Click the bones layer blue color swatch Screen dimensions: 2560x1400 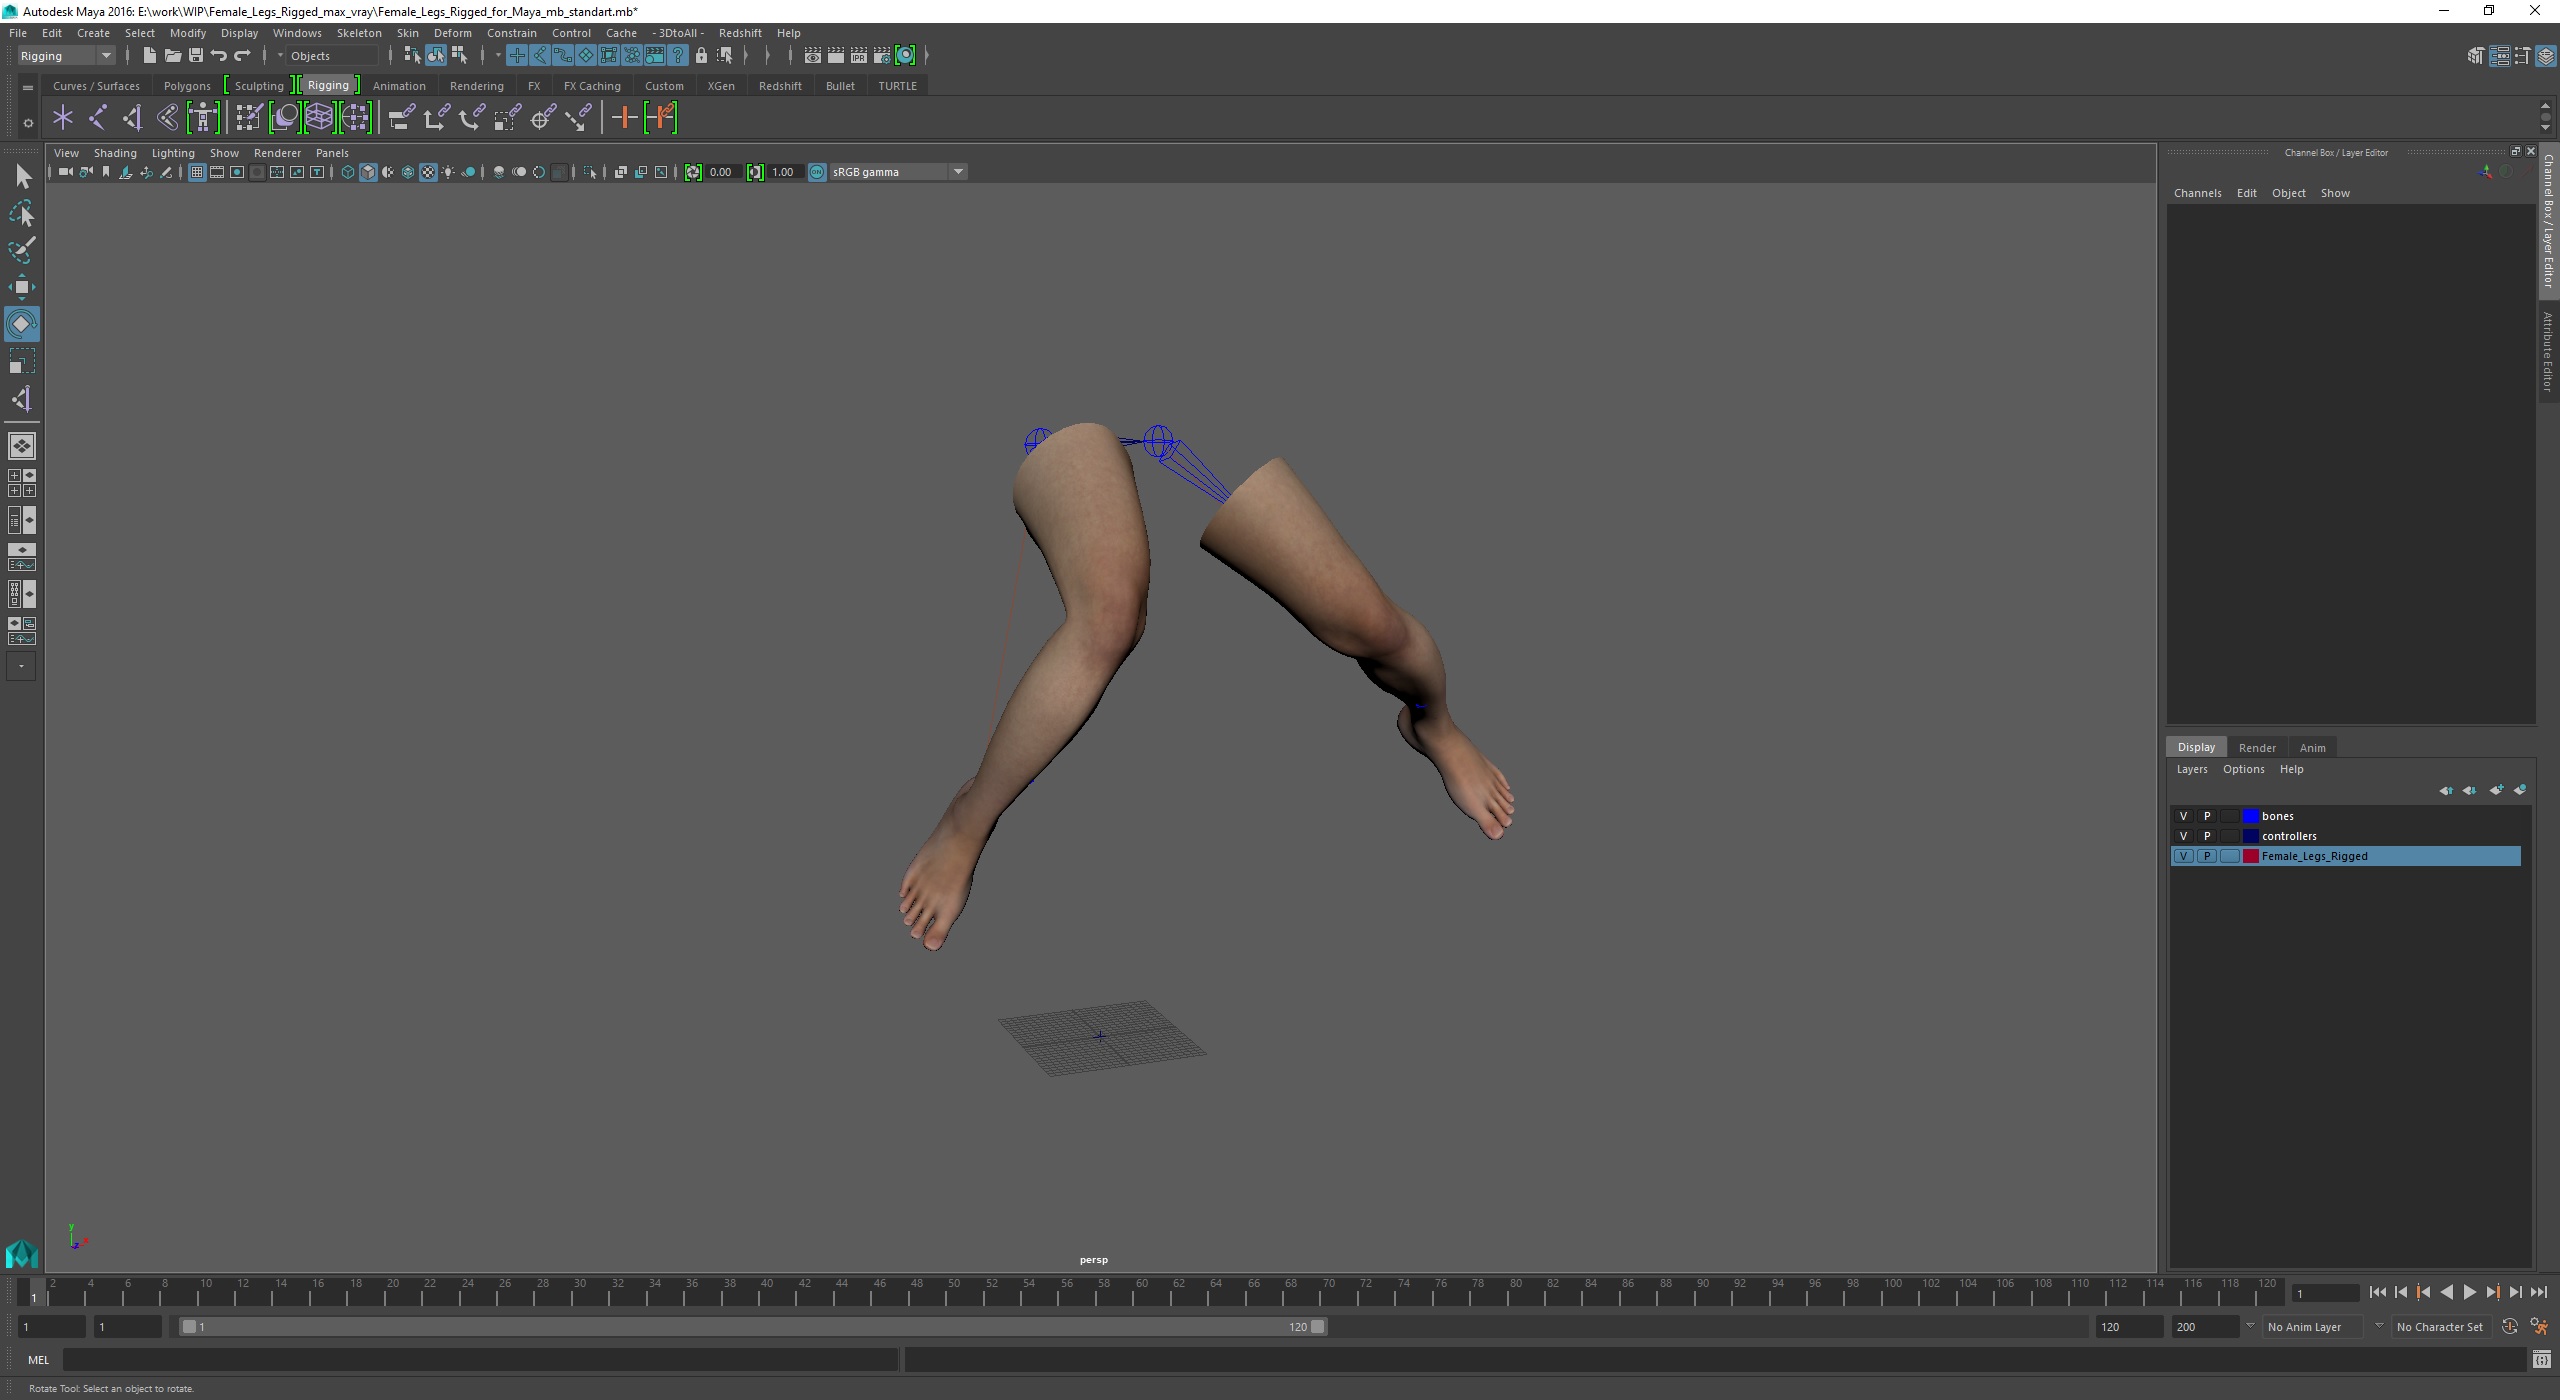pyautogui.click(x=2250, y=816)
